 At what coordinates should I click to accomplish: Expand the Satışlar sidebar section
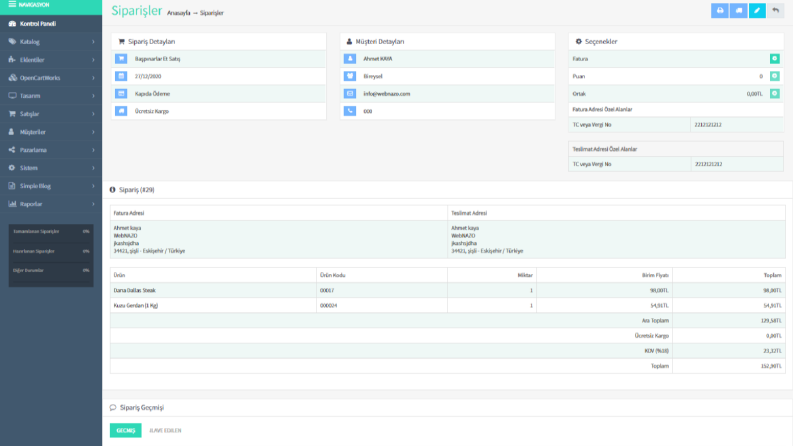(51, 114)
